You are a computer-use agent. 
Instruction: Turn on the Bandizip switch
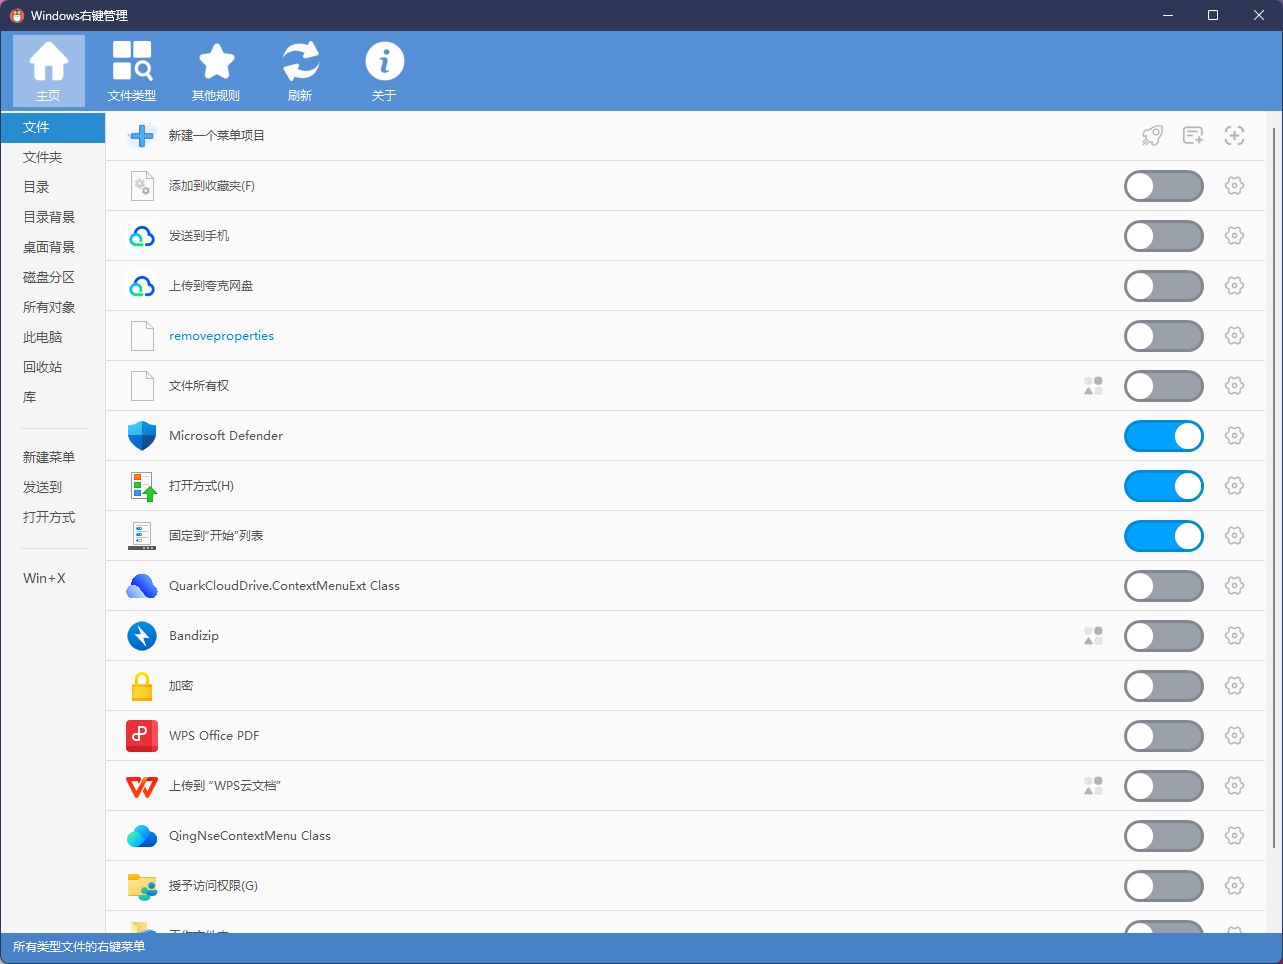pos(1164,636)
